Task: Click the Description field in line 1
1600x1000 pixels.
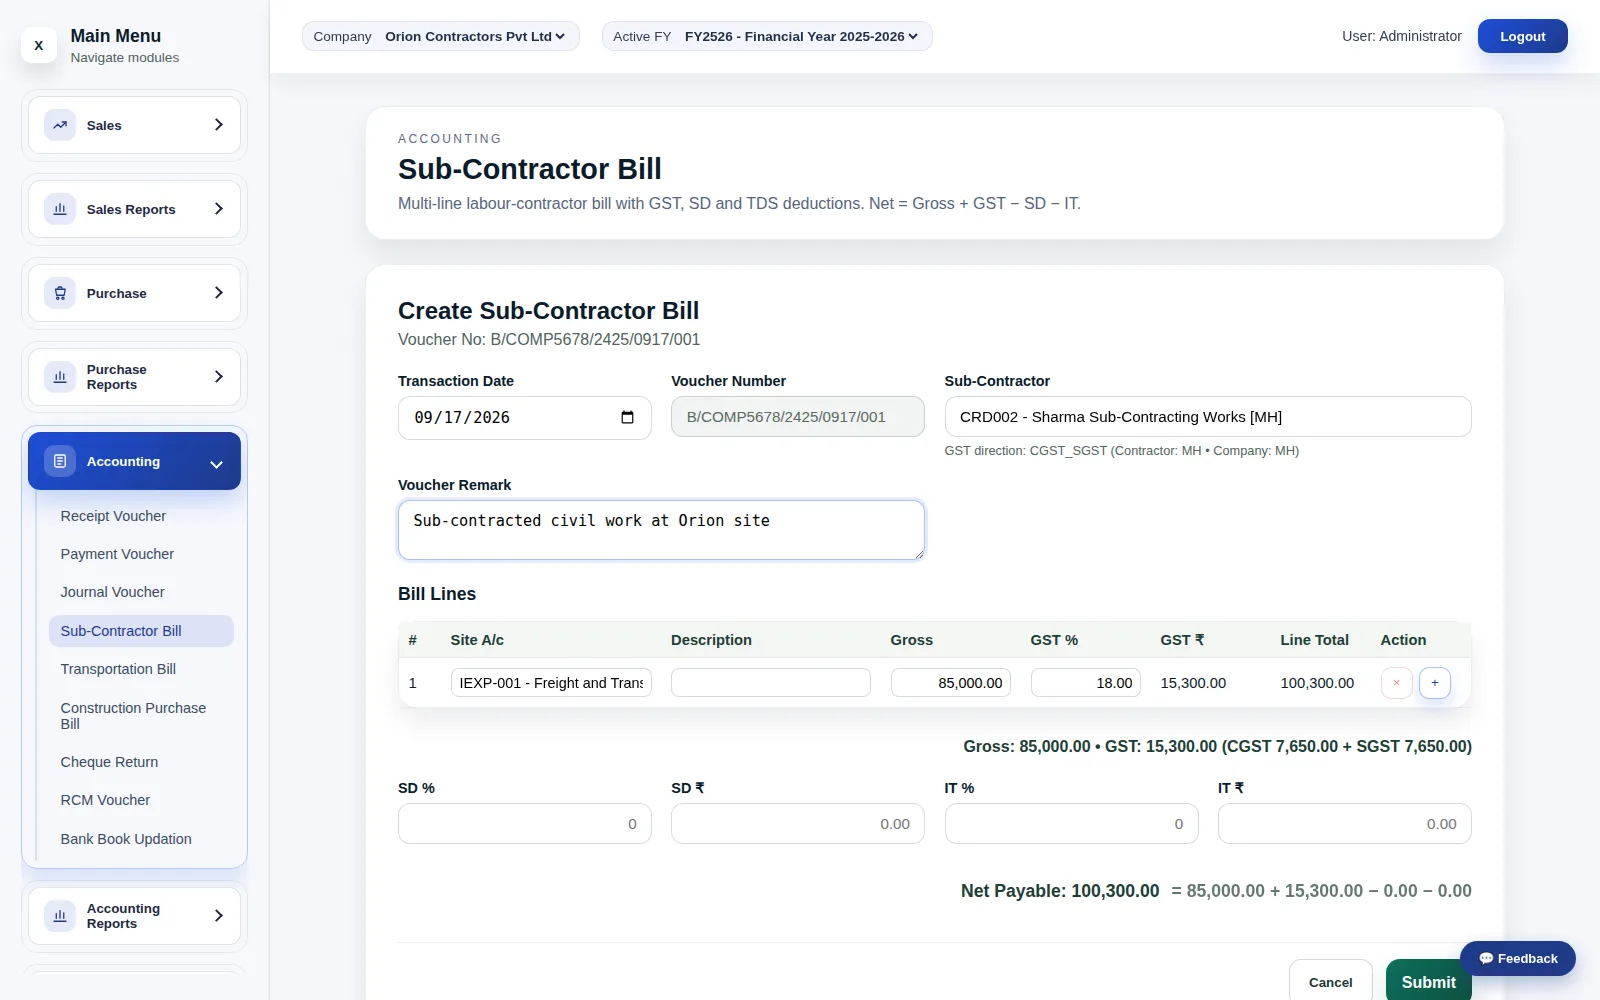Action: [x=770, y=683]
